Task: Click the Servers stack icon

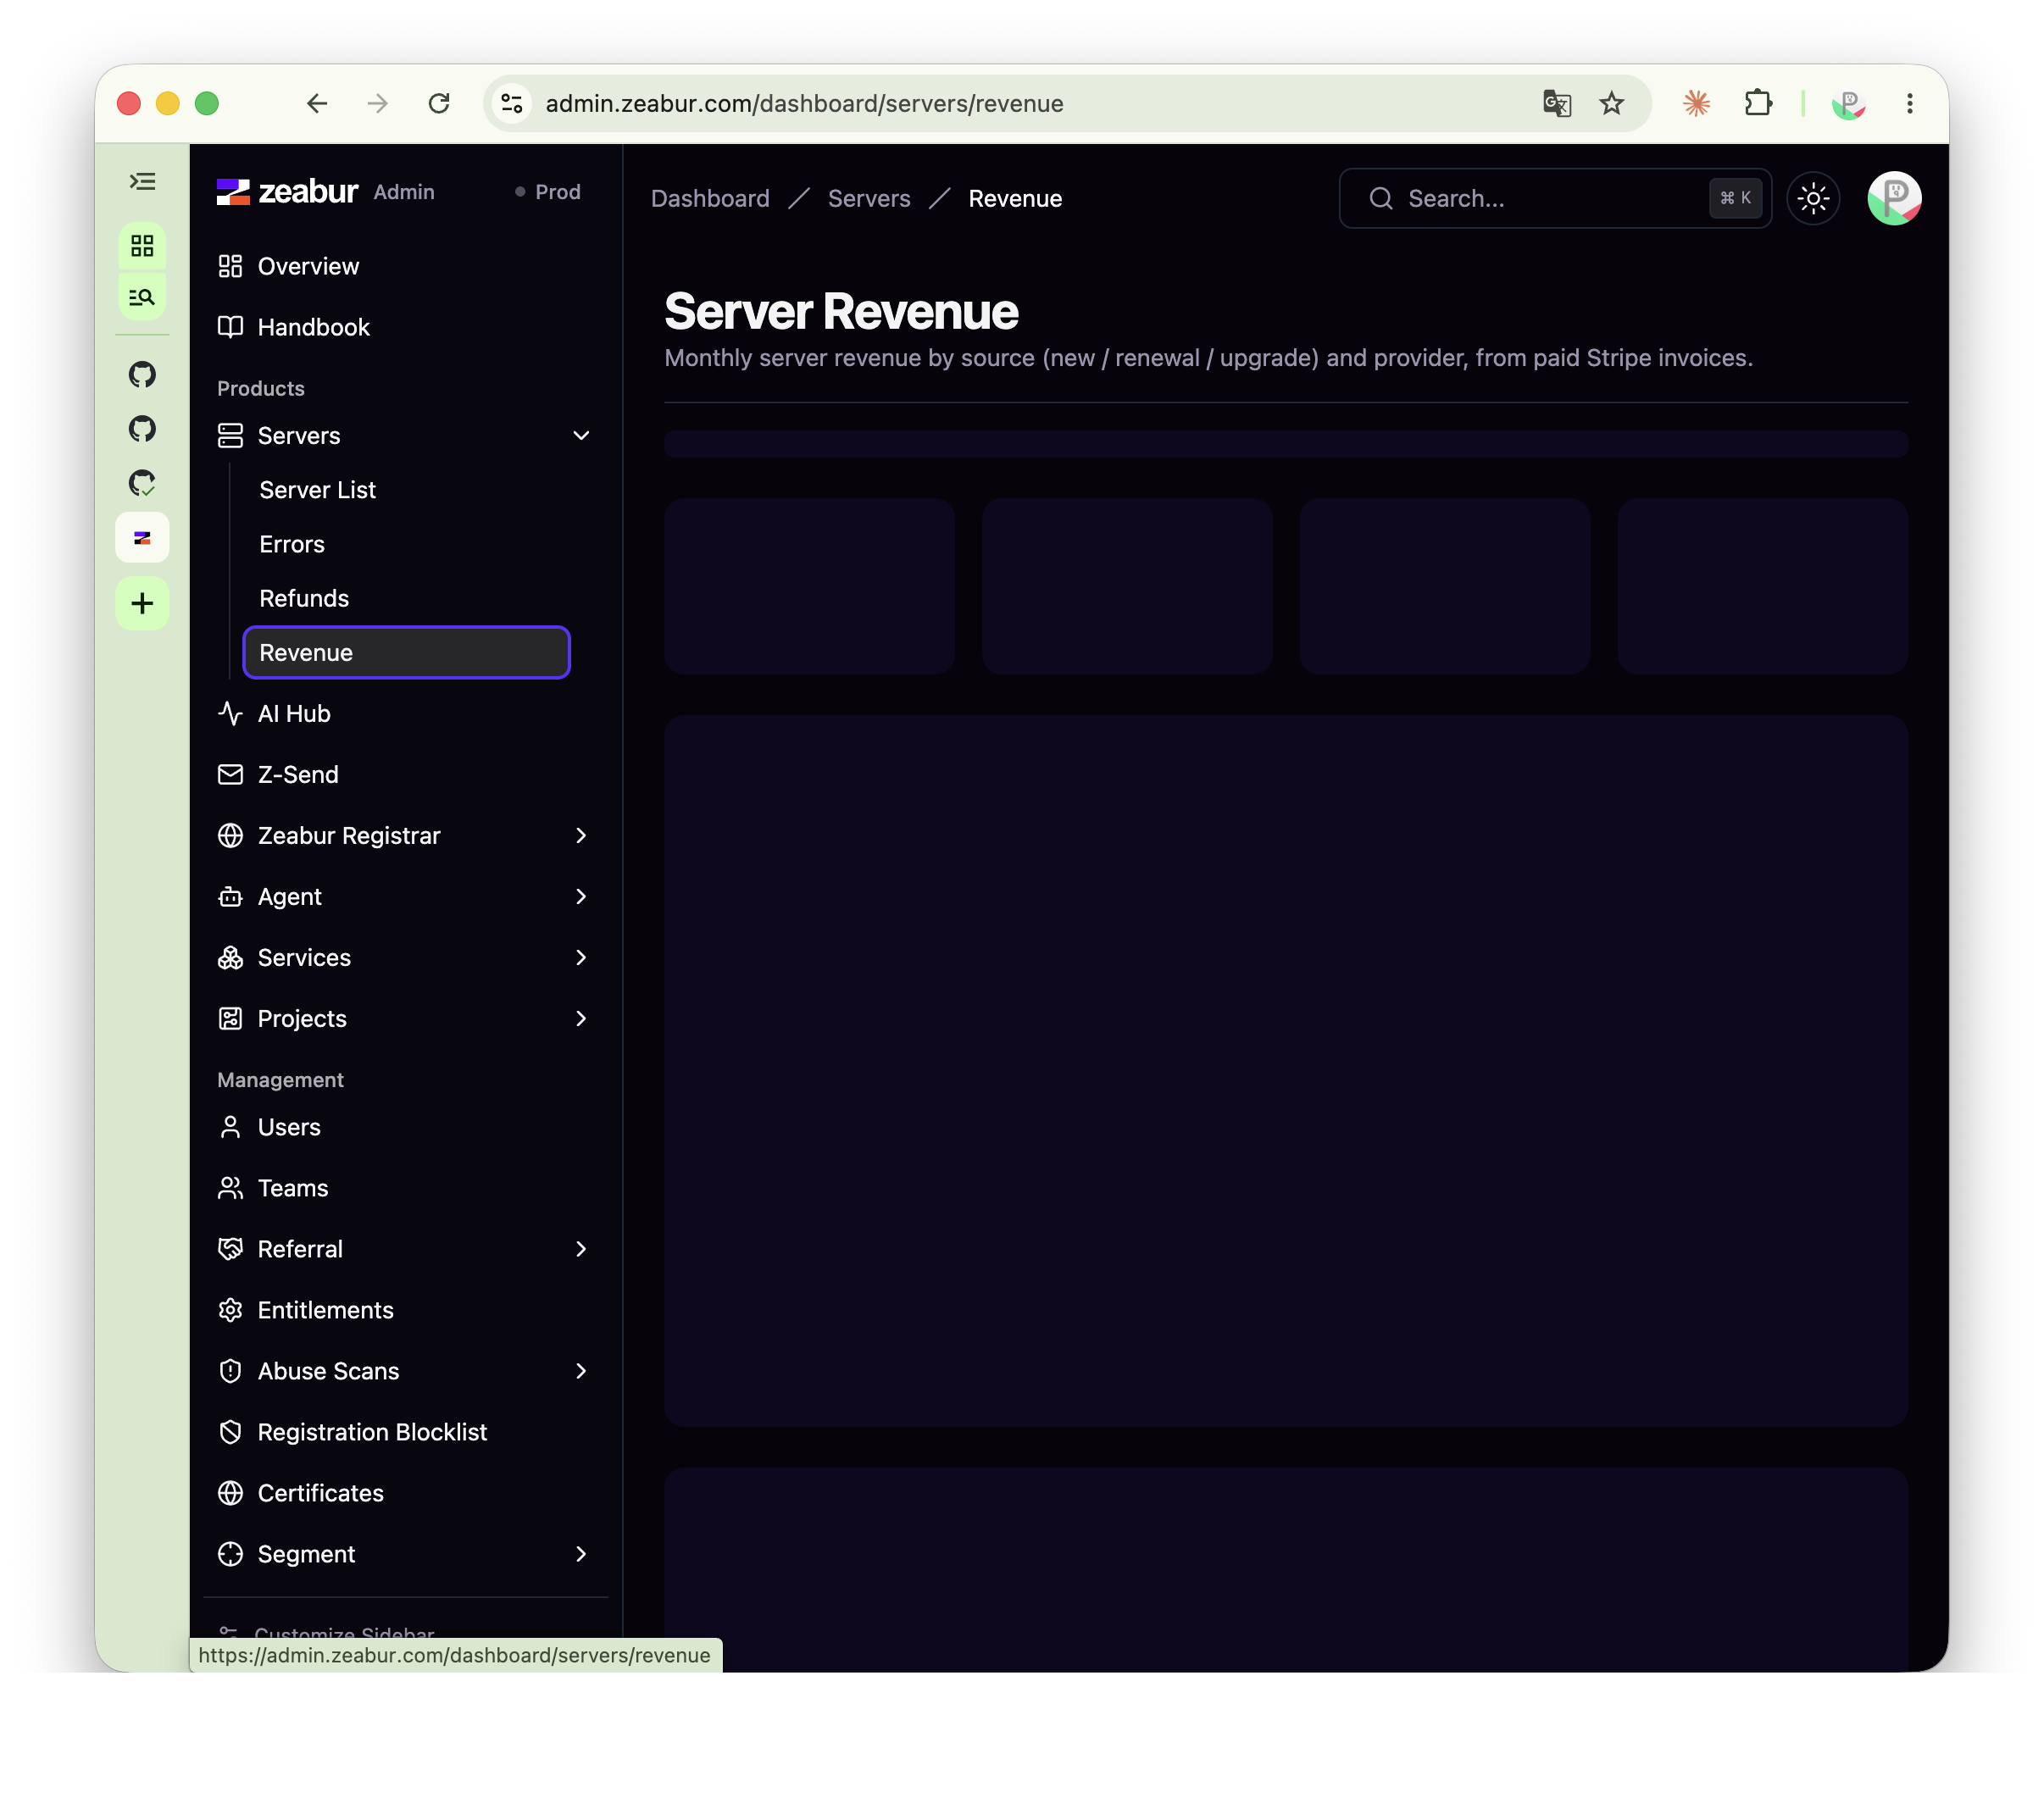Action: 230,436
